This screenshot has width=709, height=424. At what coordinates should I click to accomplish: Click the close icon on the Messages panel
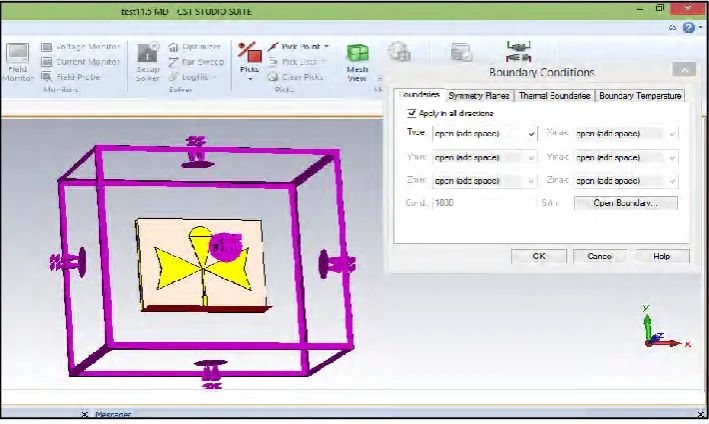tap(85, 414)
